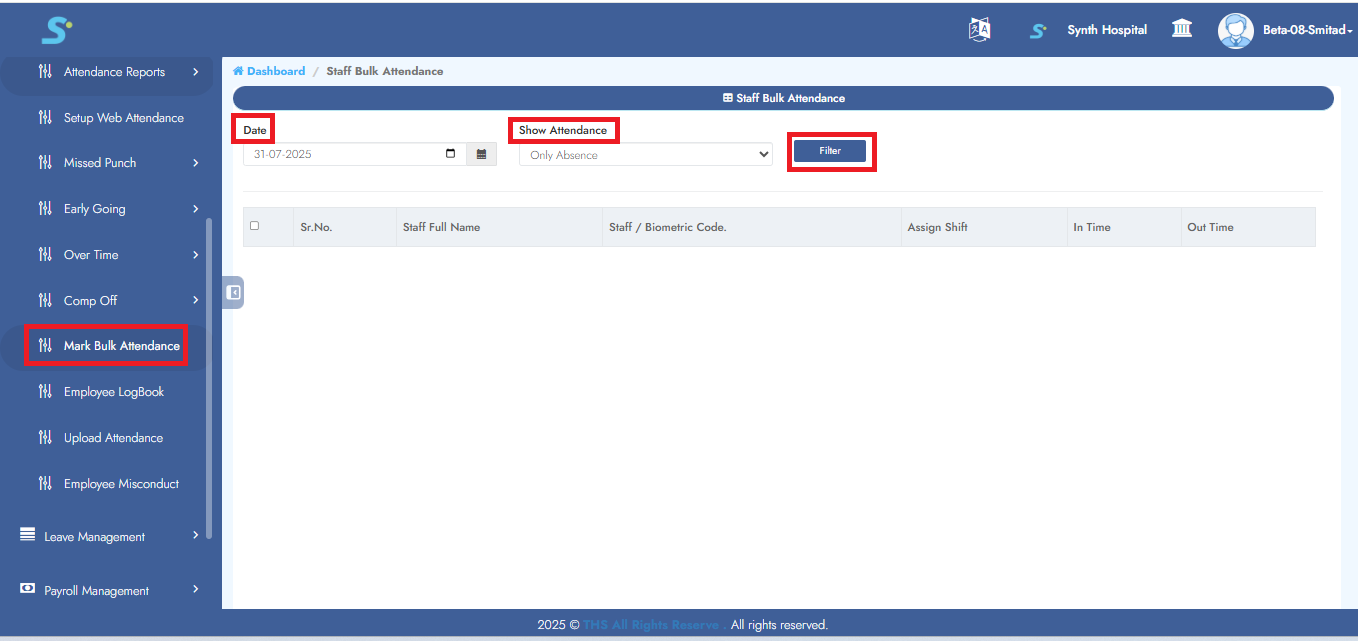The width and height of the screenshot is (1358, 641).
Task: Click the S logo at top left
Action: (x=56, y=31)
